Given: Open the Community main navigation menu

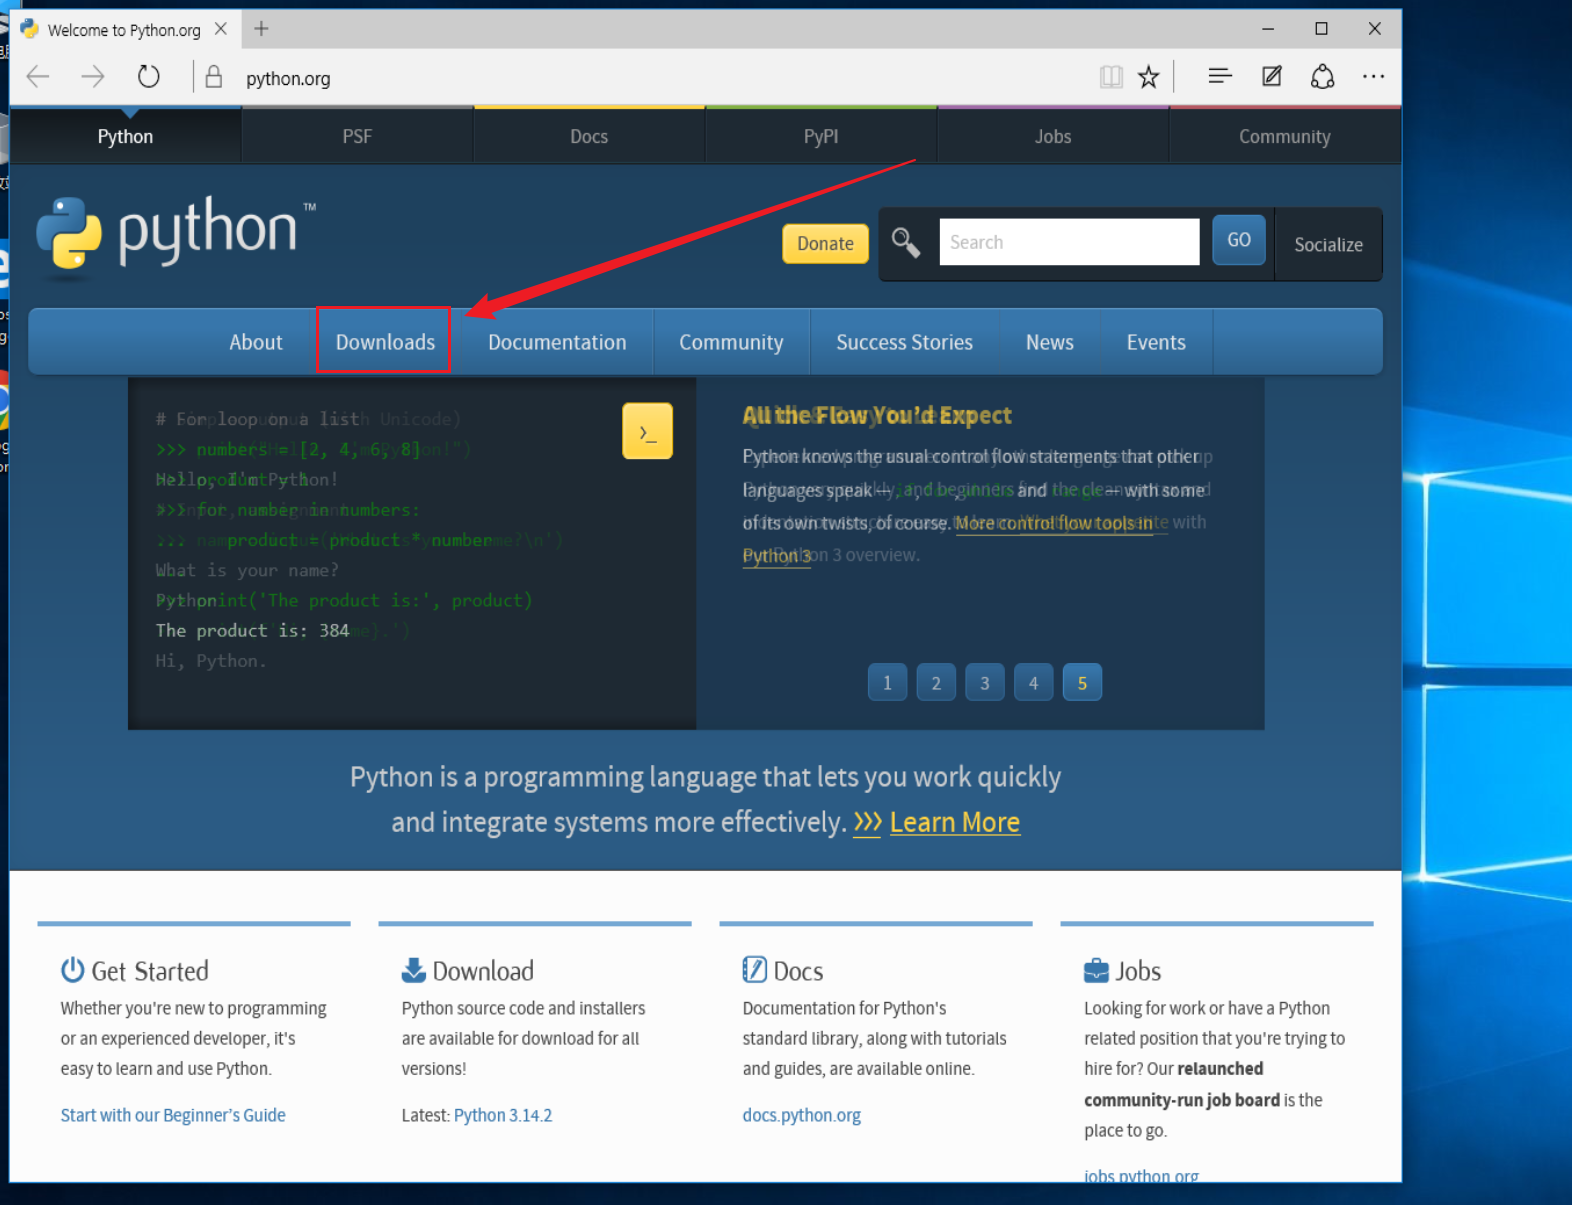Looking at the screenshot, I should (731, 342).
